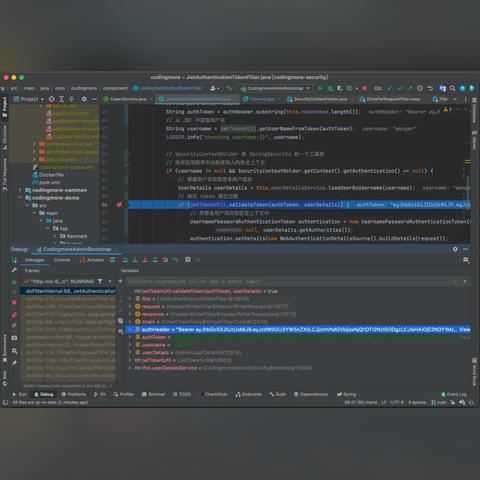Click View link on authHeader value
The height and width of the screenshot is (480, 480).
coord(465,330)
